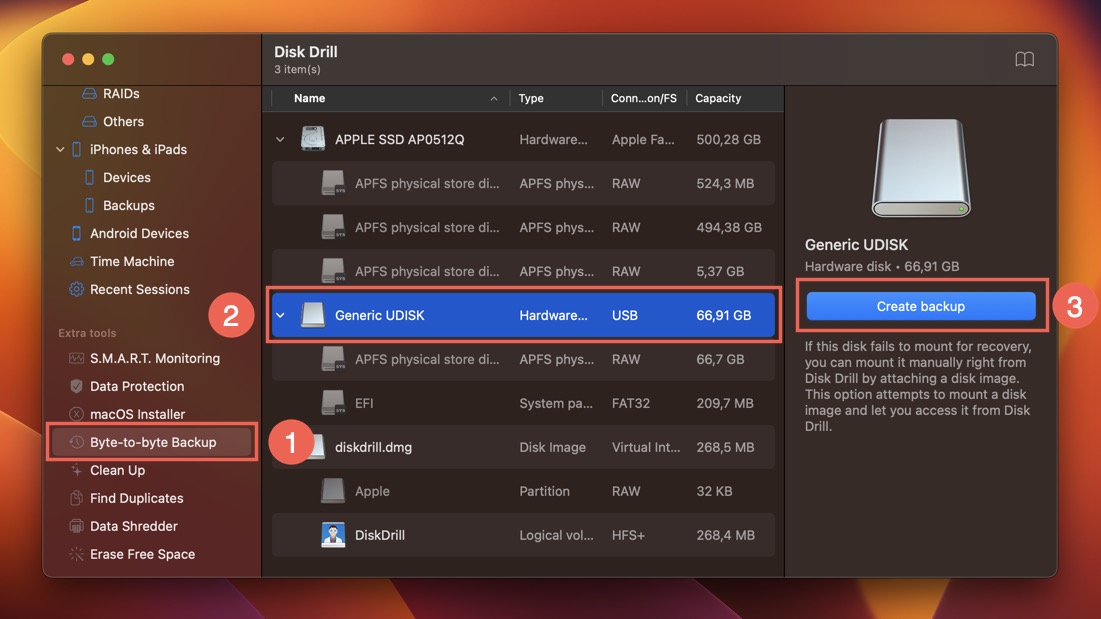The image size is (1101, 619).
Task: Select the diskdrill.dmg row
Action: 523,447
